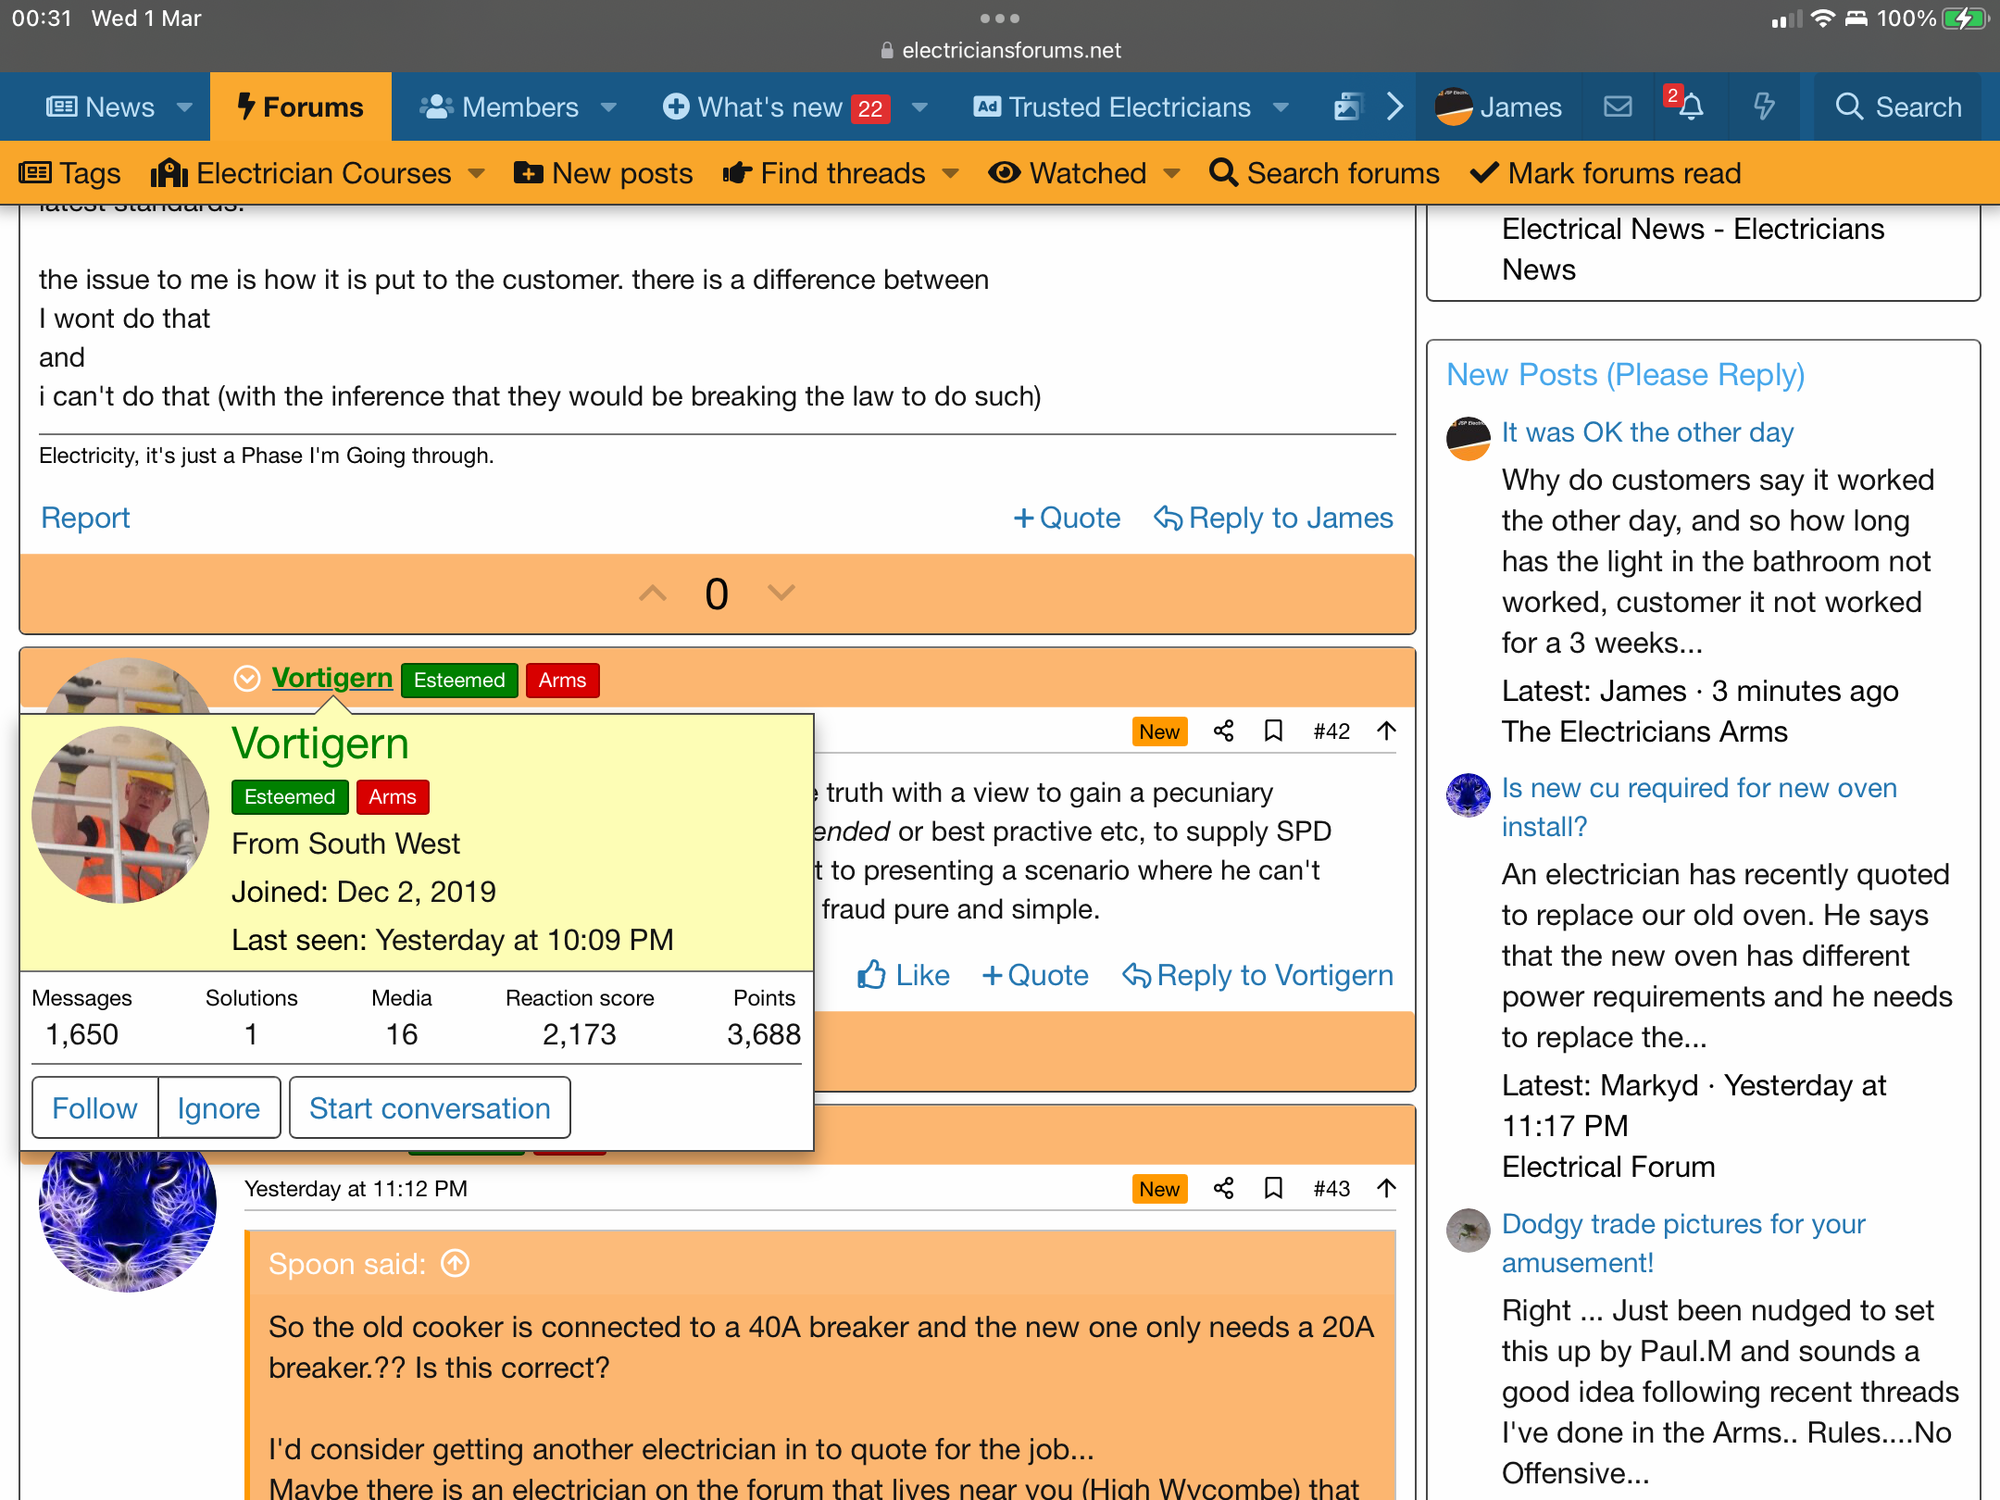Image resolution: width=2000 pixels, height=1500 pixels.
Task: Open the Members tab
Action: [499, 107]
